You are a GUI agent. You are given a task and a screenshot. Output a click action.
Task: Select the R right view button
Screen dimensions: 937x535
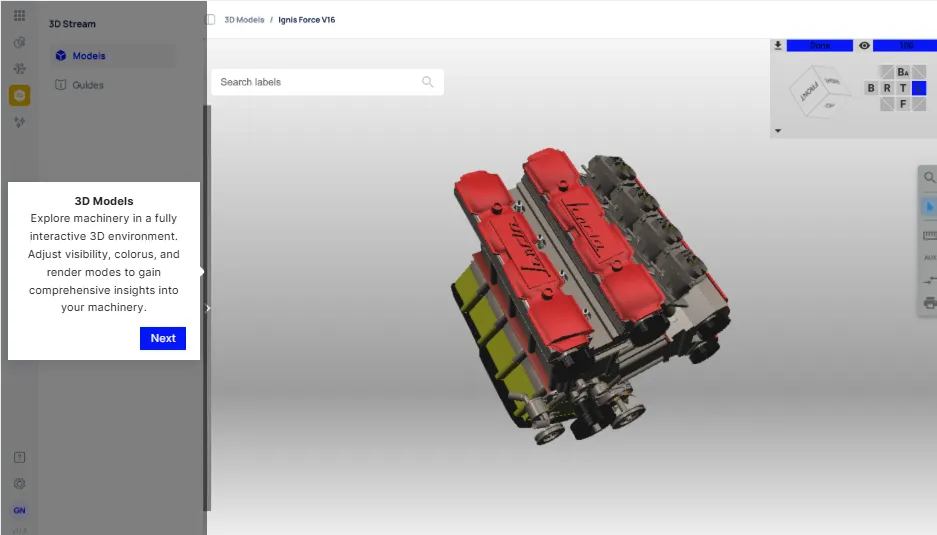pos(887,88)
